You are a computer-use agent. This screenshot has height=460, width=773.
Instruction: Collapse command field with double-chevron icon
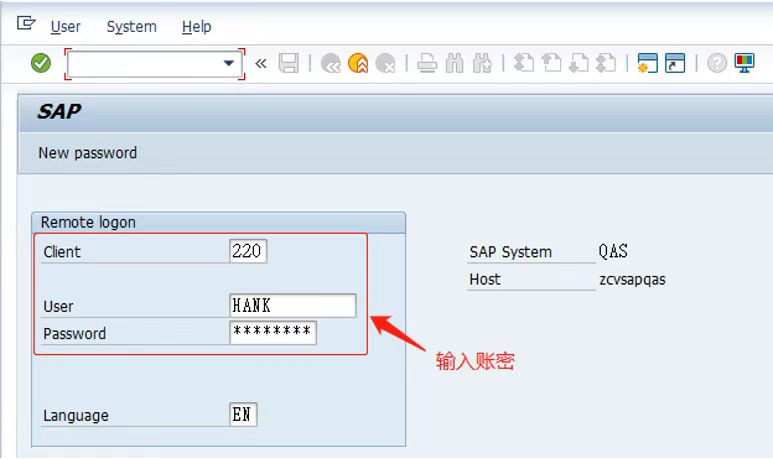pos(261,64)
